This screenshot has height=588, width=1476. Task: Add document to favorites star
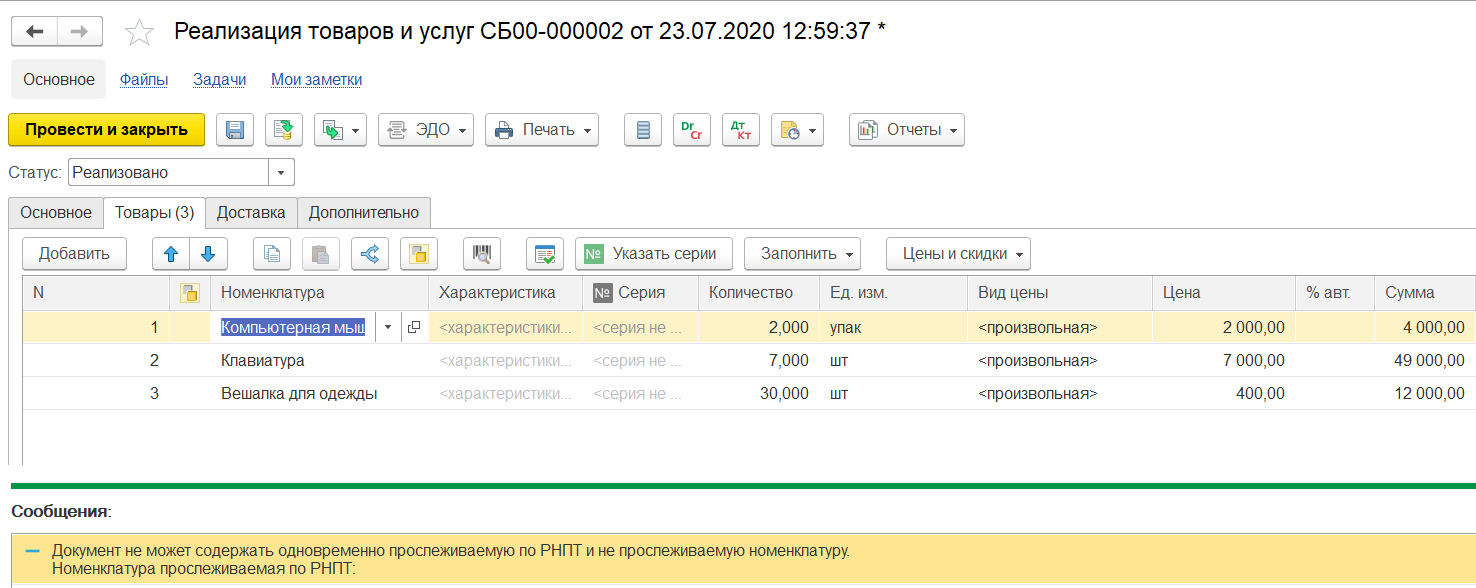pyautogui.click(x=139, y=33)
